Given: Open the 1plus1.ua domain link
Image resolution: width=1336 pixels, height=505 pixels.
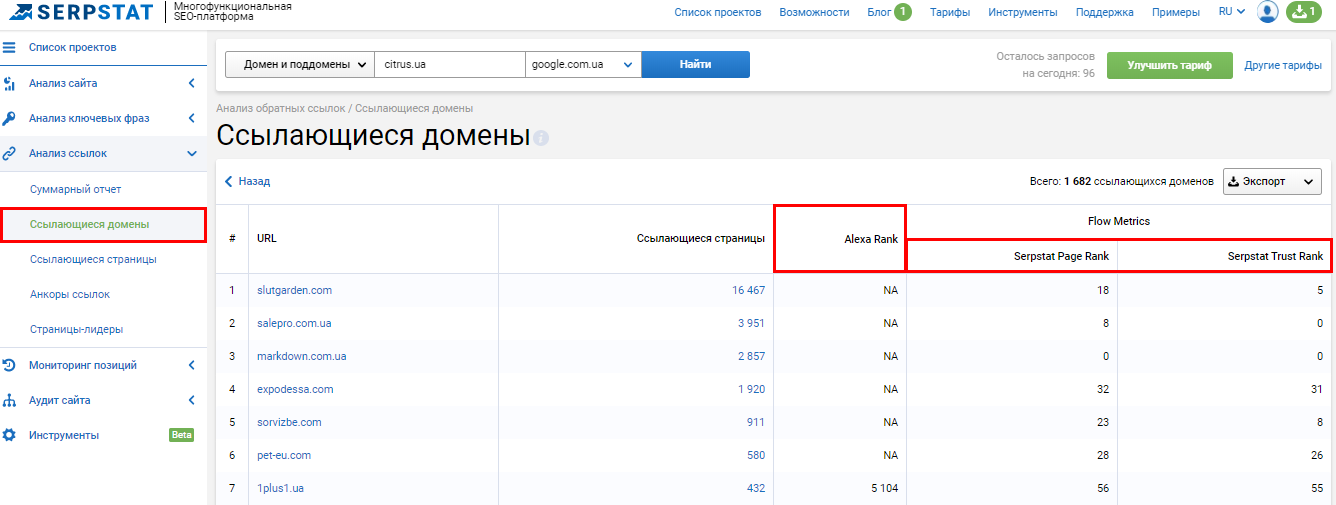Looking at the screenshot, I should tap(280, 488).
